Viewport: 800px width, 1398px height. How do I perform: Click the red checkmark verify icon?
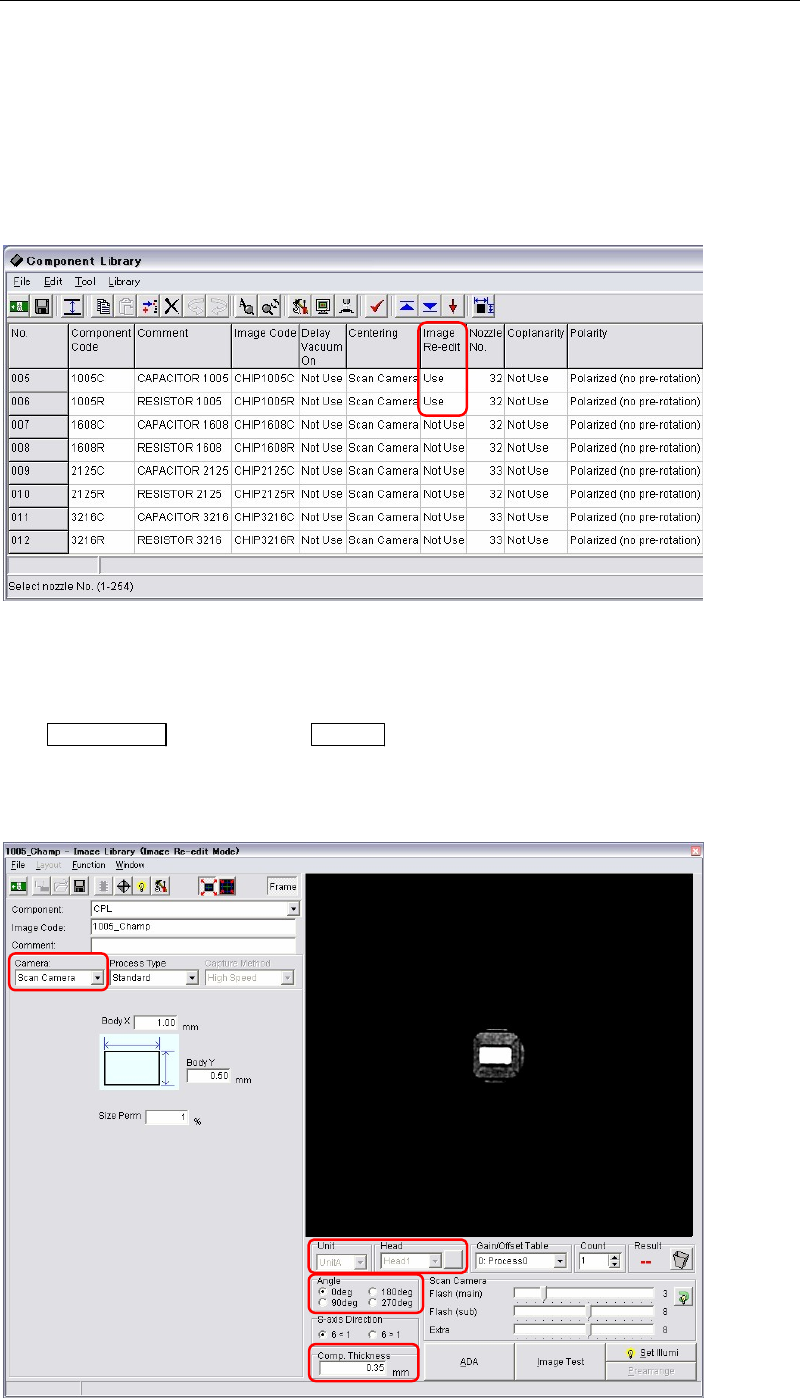(x=376, y=307)
